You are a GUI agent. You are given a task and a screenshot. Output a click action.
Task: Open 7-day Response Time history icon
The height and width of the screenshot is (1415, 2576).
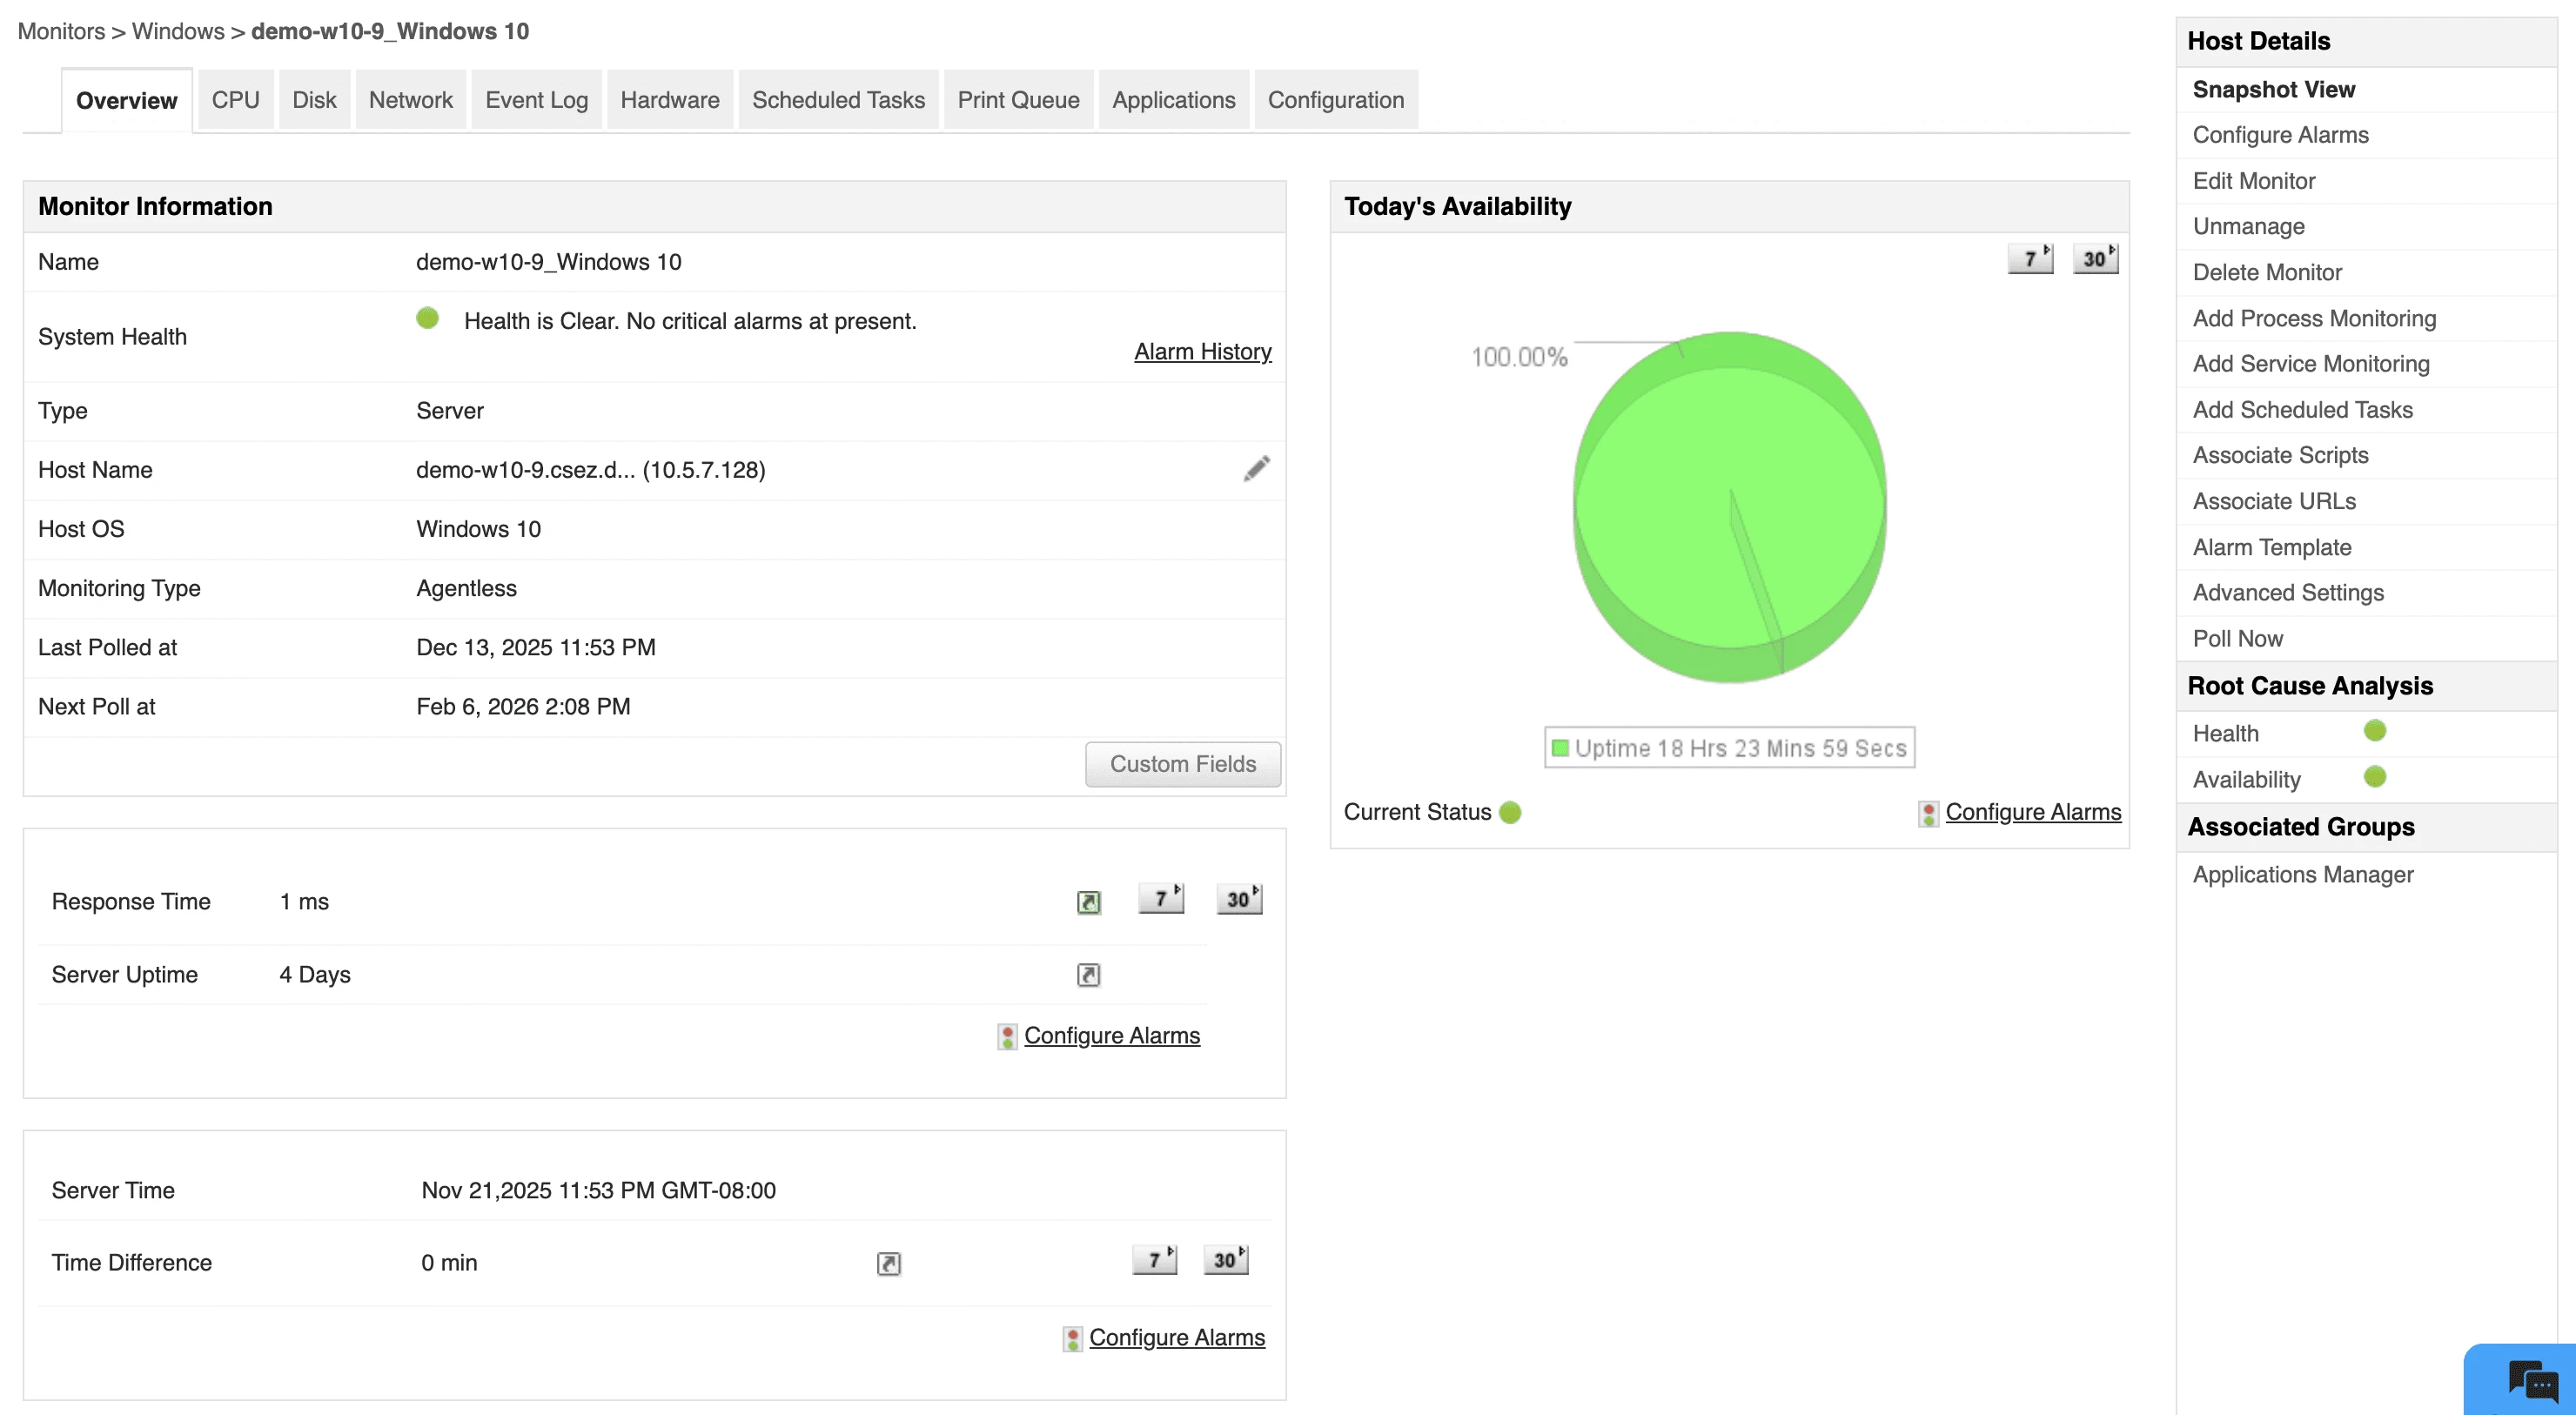point(1161,899)
